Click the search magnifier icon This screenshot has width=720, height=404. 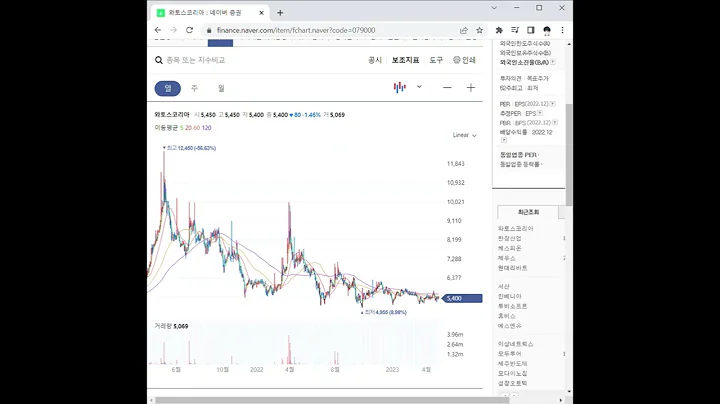pos(159,60)
